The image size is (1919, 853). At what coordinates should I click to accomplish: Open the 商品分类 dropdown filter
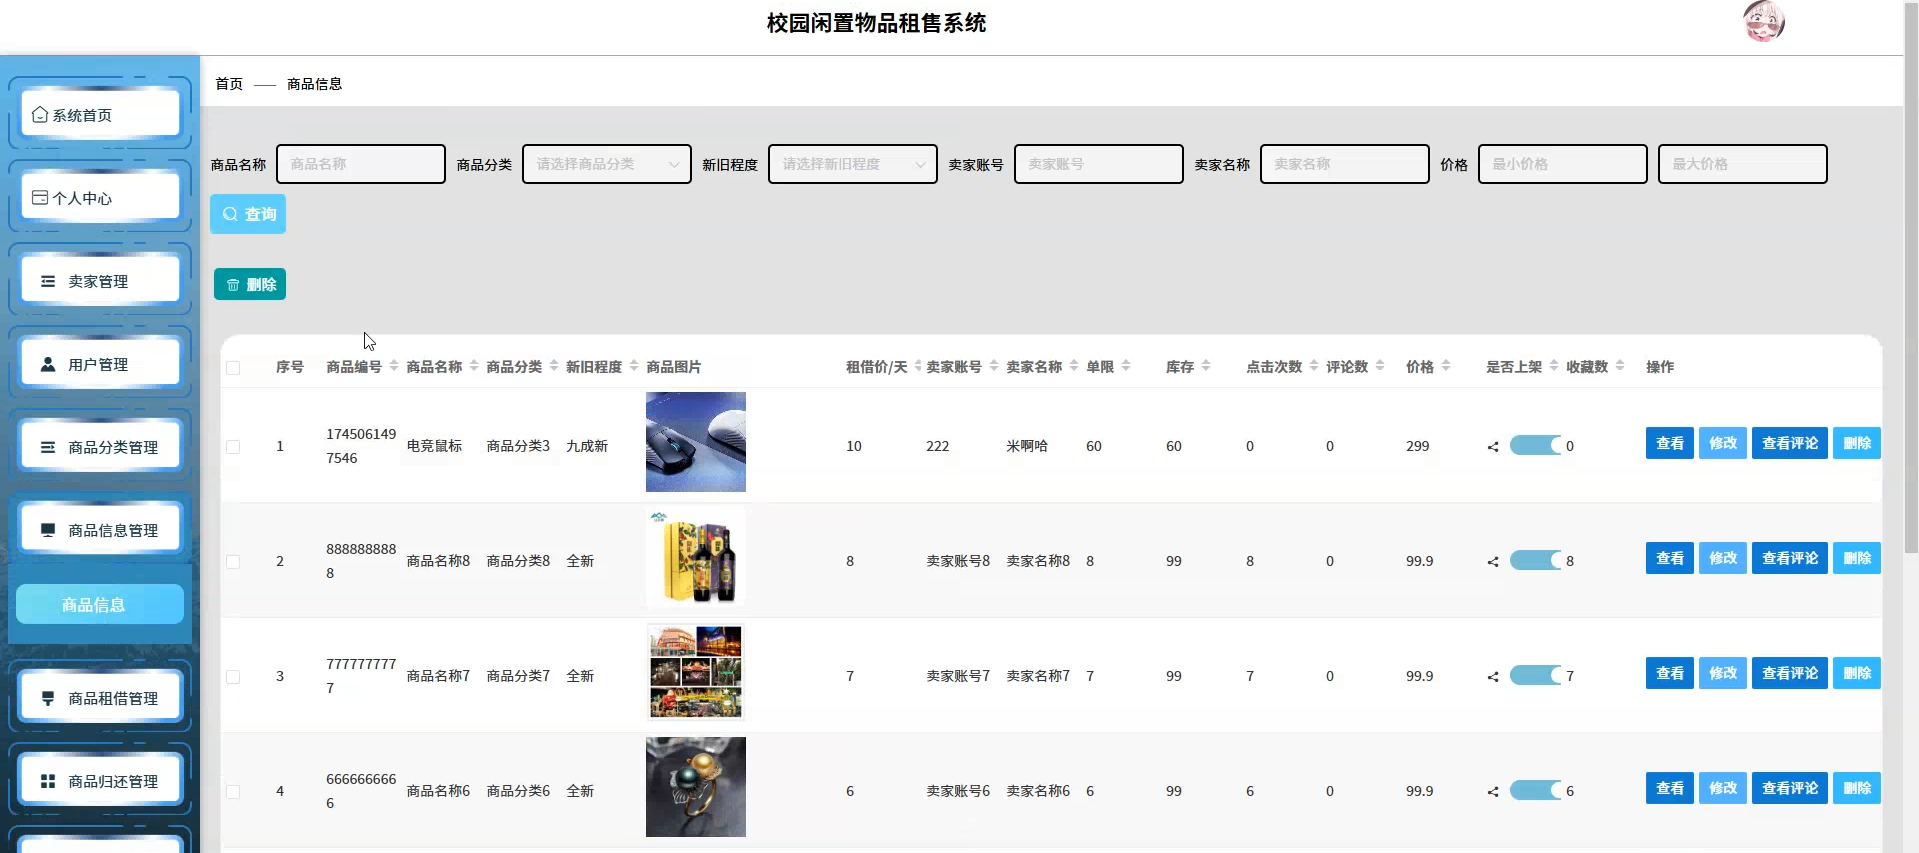[x=607, y=164]
